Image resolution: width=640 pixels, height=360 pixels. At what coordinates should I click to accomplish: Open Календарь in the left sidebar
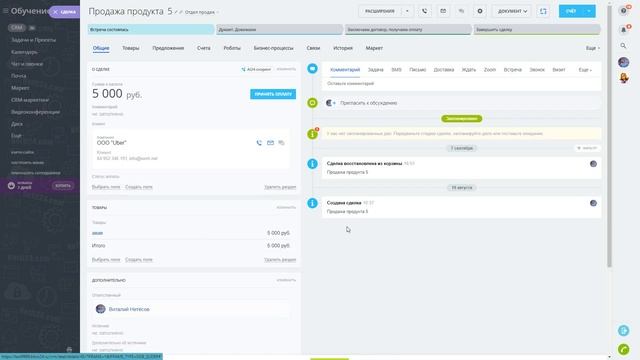point(24,52)
